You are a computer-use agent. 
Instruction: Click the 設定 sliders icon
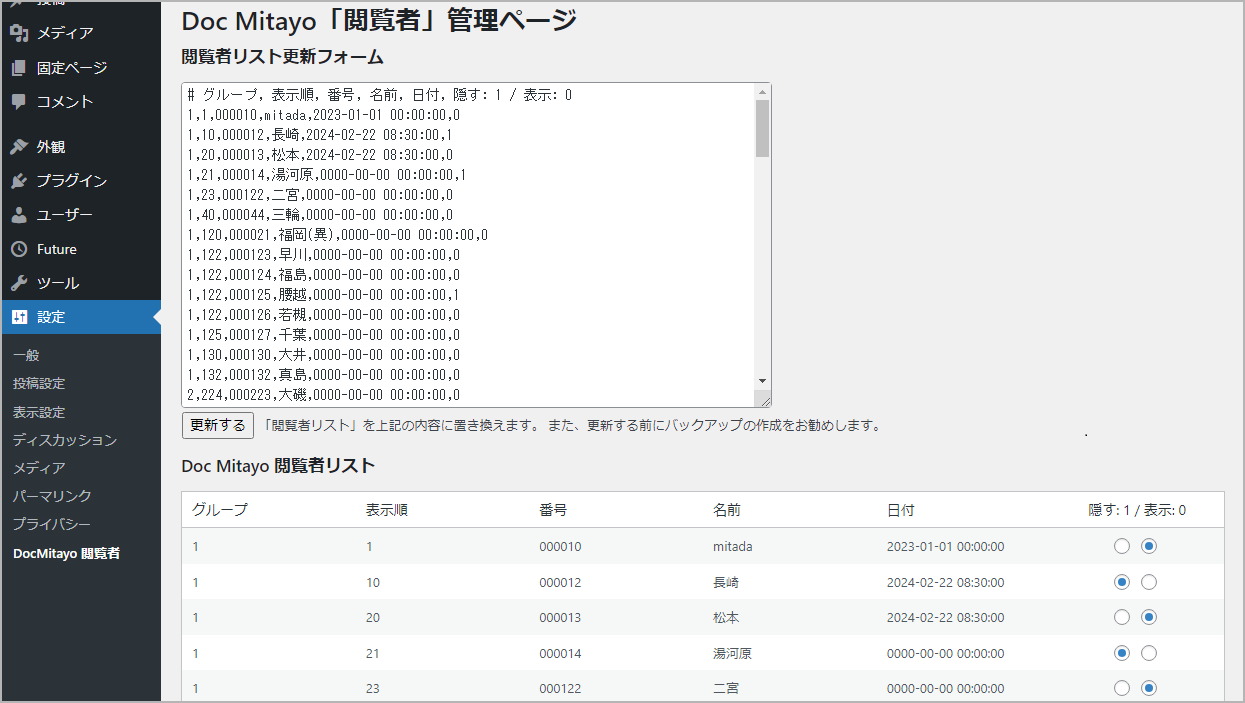pyautogui.click(x=19, y=317)
